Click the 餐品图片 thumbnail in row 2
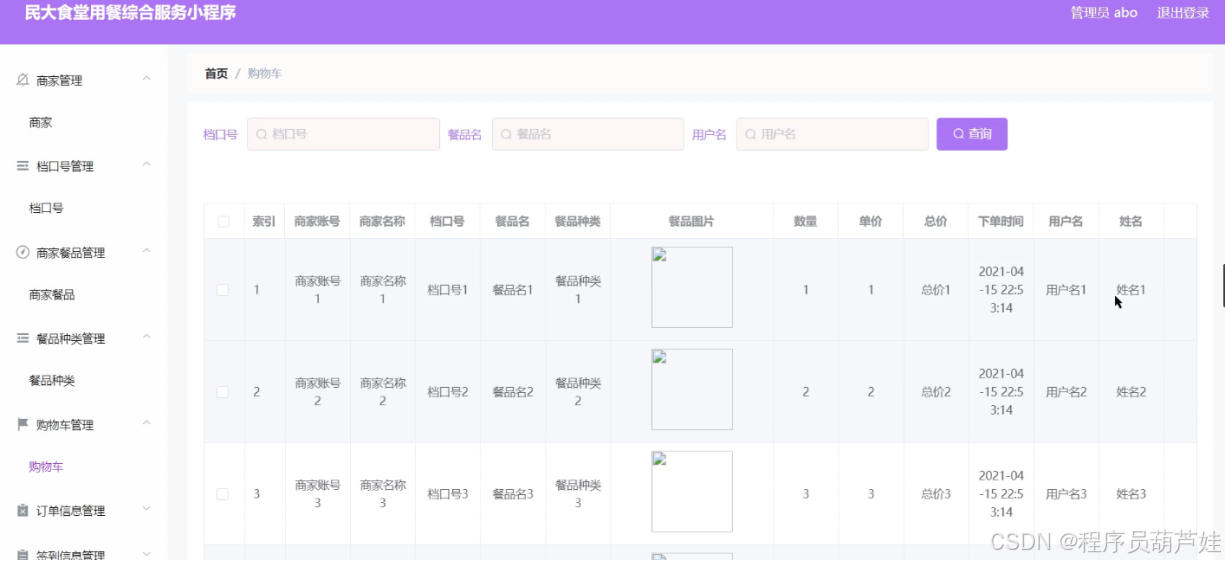1225x561 pixels. (x=692, y=389)
